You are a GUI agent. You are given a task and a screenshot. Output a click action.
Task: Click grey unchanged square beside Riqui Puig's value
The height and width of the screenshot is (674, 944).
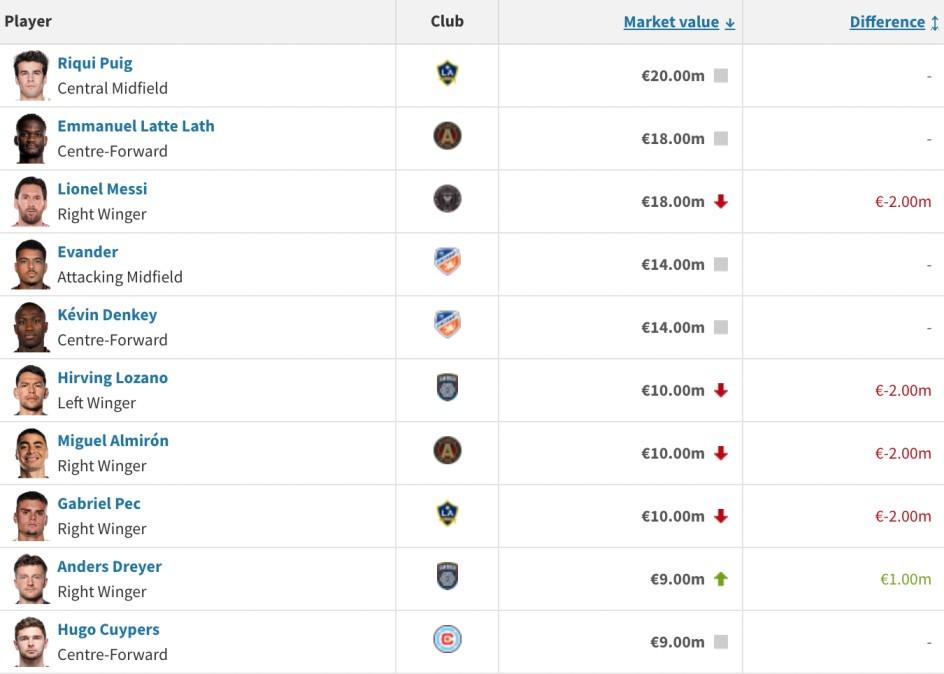click(x=721, y=76)
